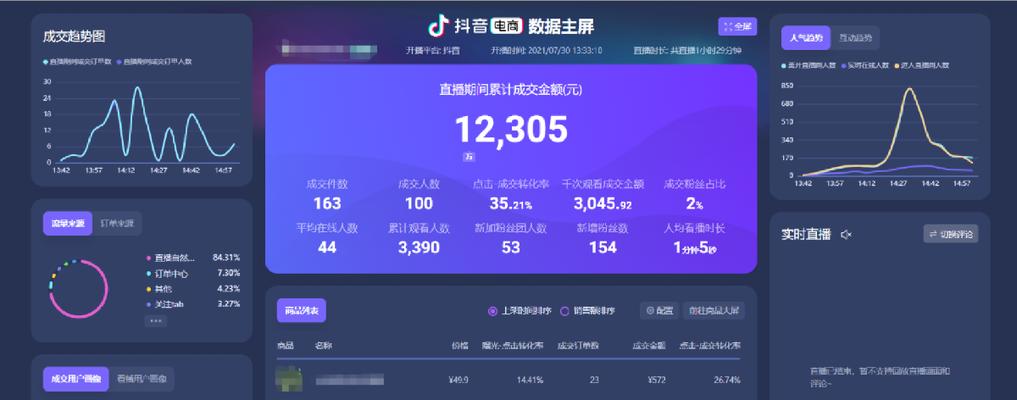Click the 累计观看人数 value 3,390

tap(419, 247)
